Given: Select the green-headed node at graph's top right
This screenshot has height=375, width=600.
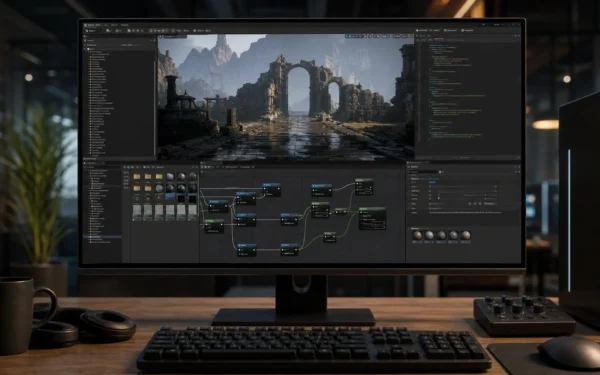Looking at the screenshot, I should [x=364, y=187].
